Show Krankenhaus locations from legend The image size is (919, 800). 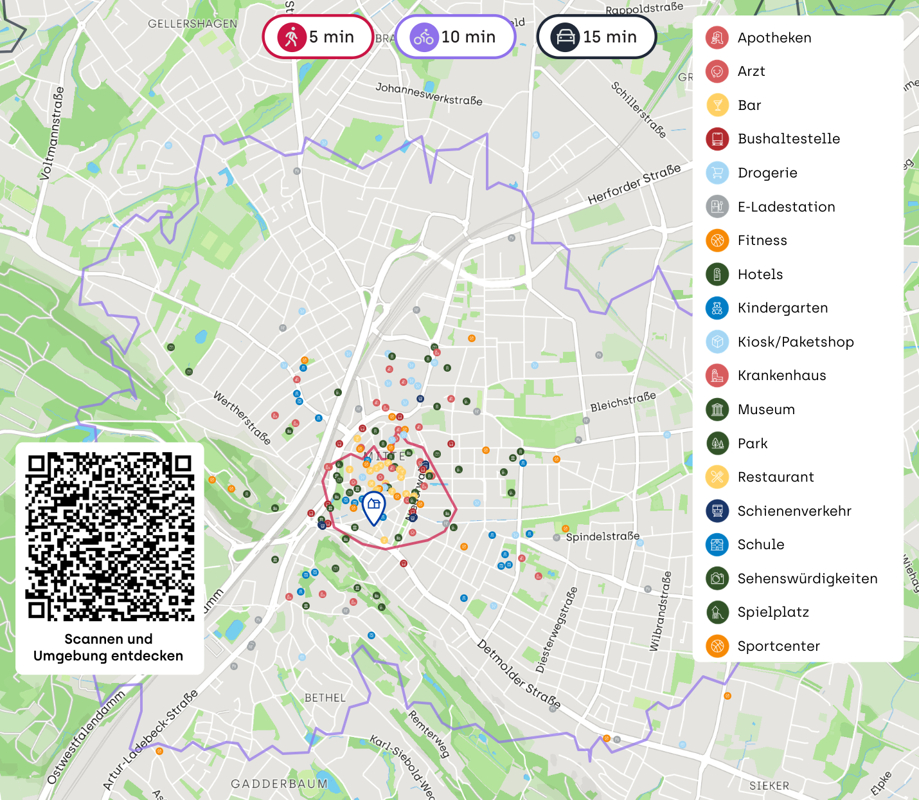tap(781, 376)
